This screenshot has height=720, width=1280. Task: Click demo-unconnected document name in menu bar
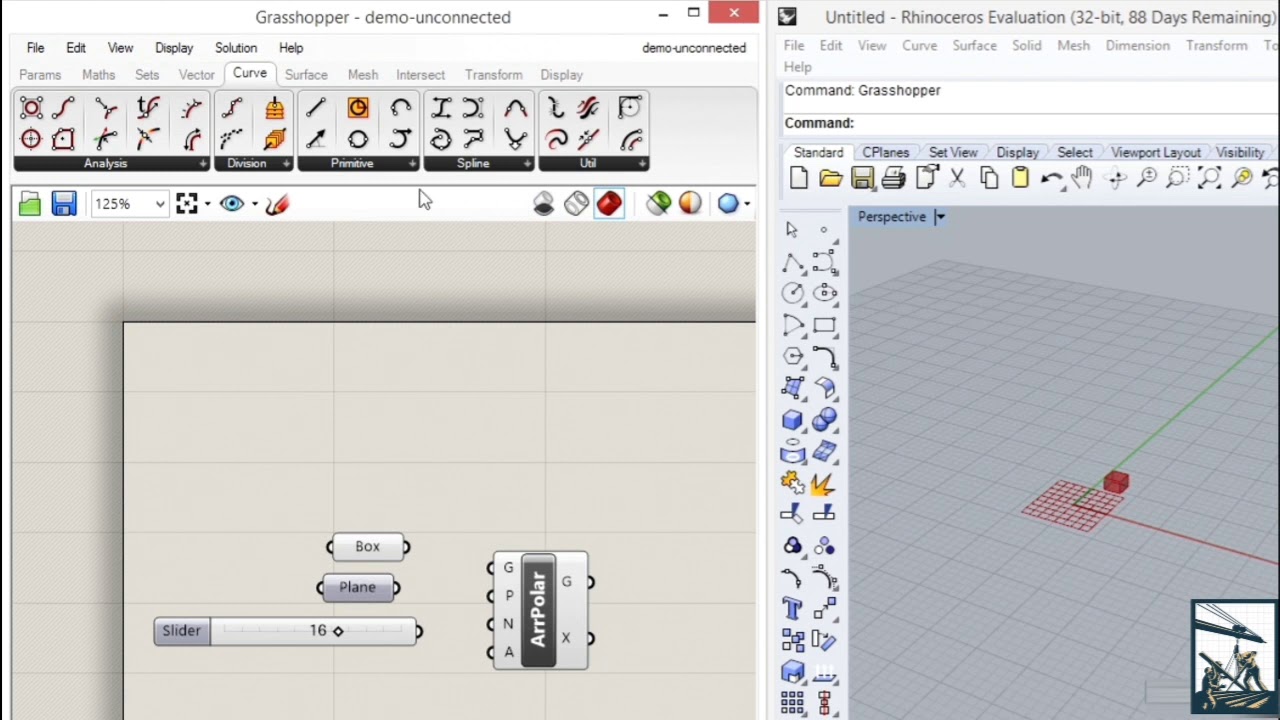pyautogui.click(x=694, y=48)
